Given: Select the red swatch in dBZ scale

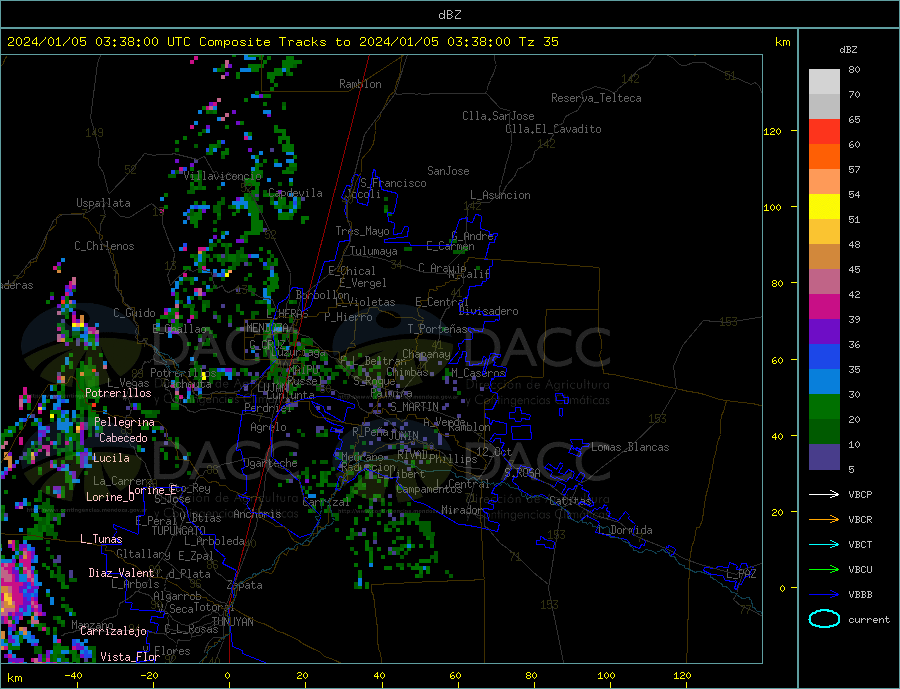Looking at the screenshot, I should (824, 131).
